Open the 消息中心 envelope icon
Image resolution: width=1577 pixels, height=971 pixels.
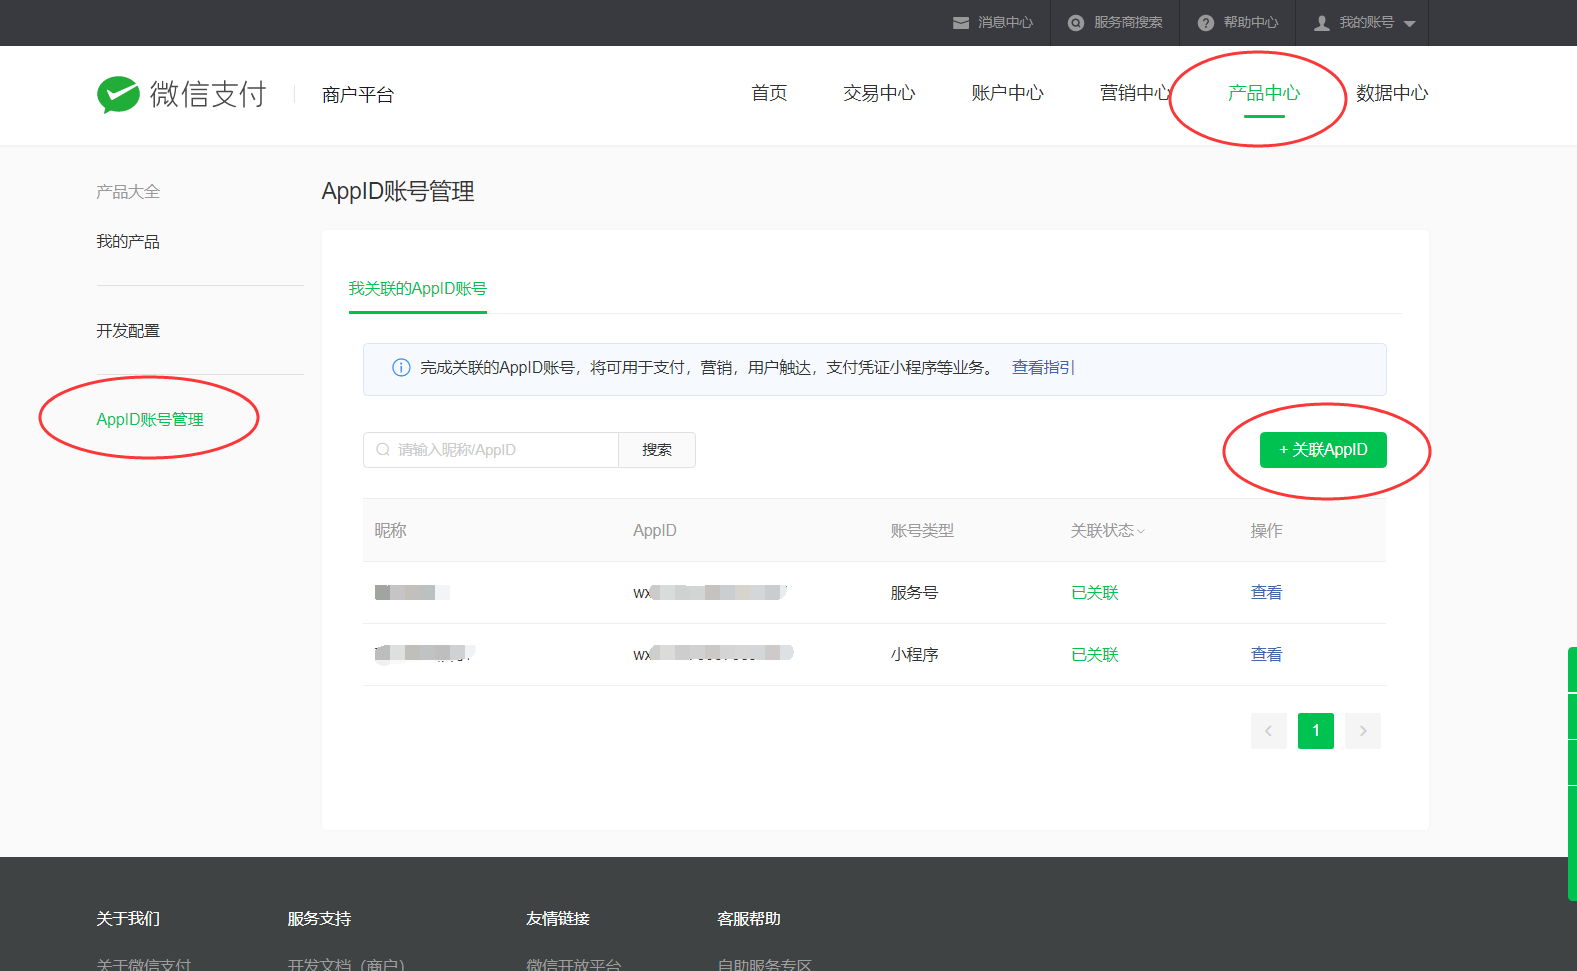pyautogui.click(x=961, y=23)
